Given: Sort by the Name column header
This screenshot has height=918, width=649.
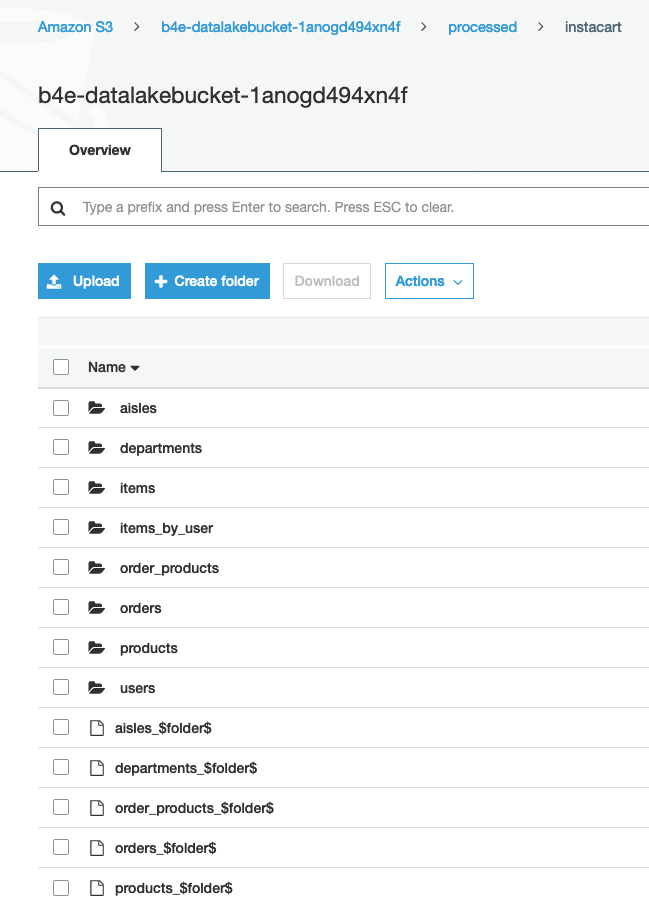Looking at the screenshot, I should 114,367.
